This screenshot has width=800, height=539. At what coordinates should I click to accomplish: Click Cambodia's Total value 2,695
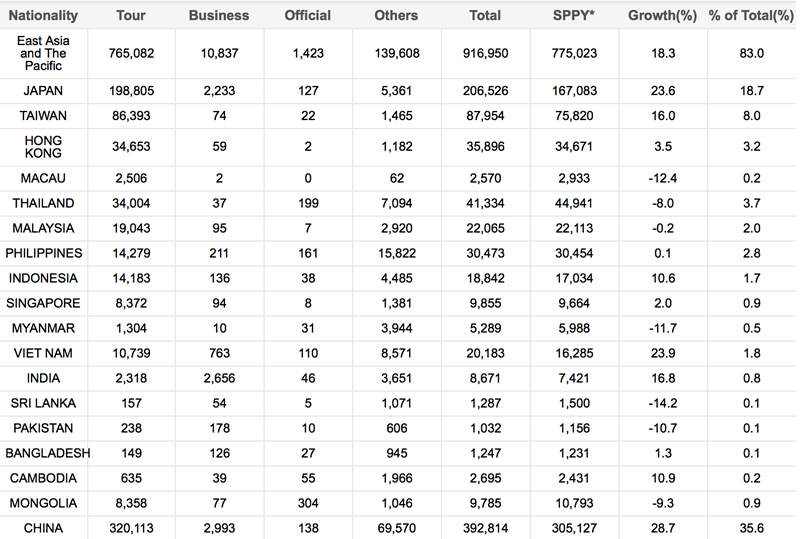click(x=485, y=478)
